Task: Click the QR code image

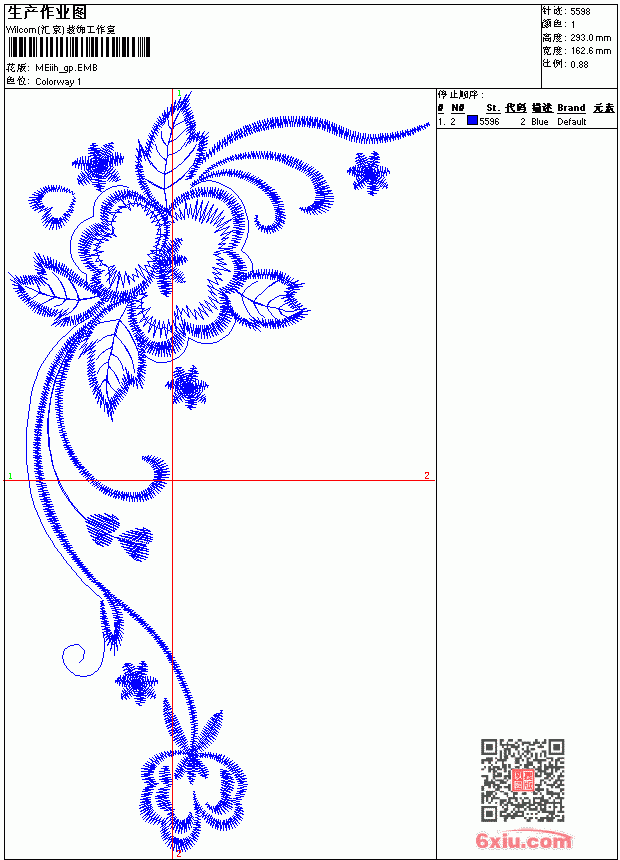Action: pyautogui.click(x=522, y=780)
